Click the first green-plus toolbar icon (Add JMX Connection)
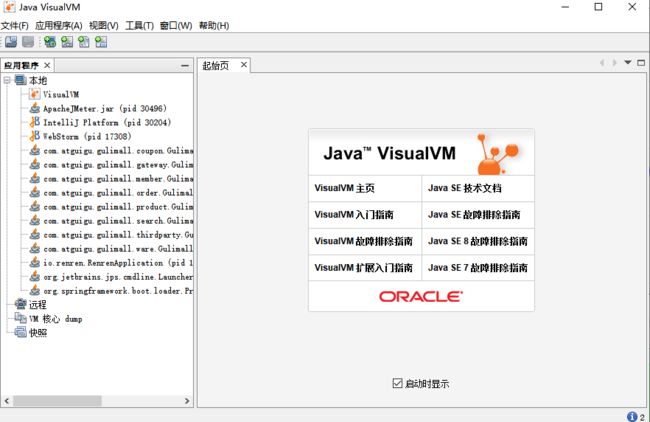650x422 pixels. pyautogui.click(x=50, y=41)
